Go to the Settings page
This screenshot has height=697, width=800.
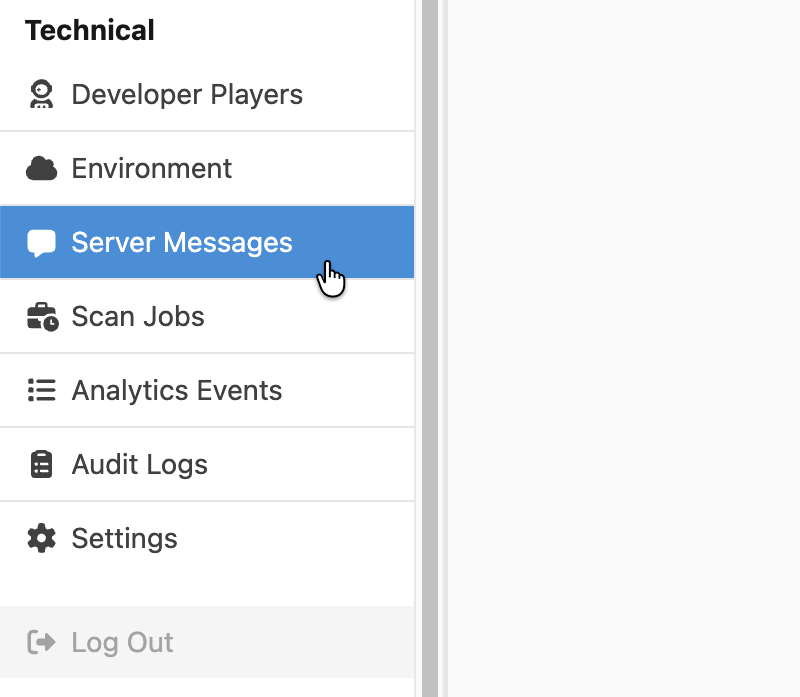point(124,538)
